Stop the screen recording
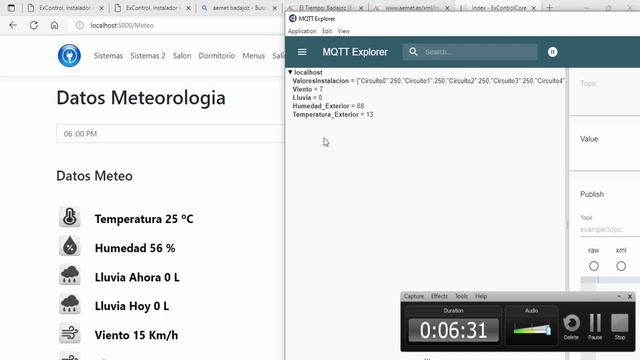640x360 pixels. 620,327
